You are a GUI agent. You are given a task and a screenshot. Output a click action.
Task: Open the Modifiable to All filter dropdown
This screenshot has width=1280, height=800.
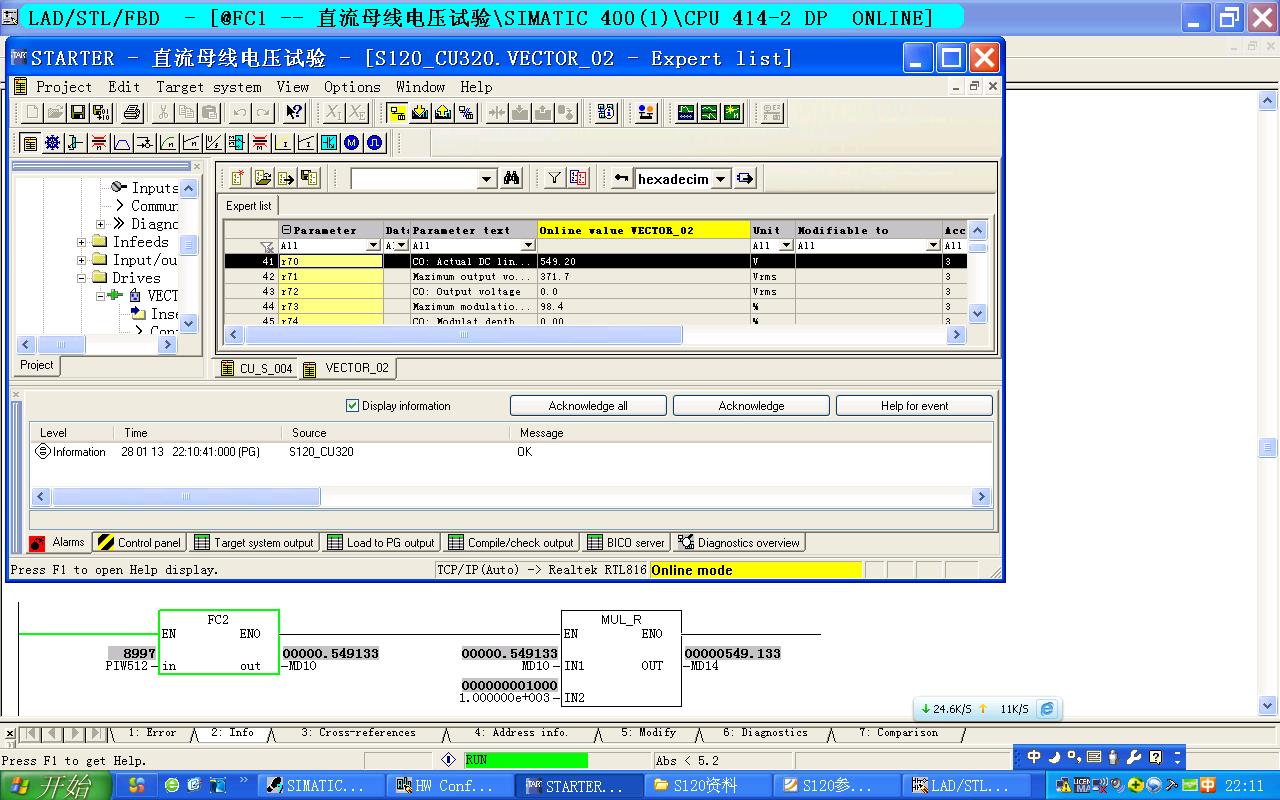933,246
